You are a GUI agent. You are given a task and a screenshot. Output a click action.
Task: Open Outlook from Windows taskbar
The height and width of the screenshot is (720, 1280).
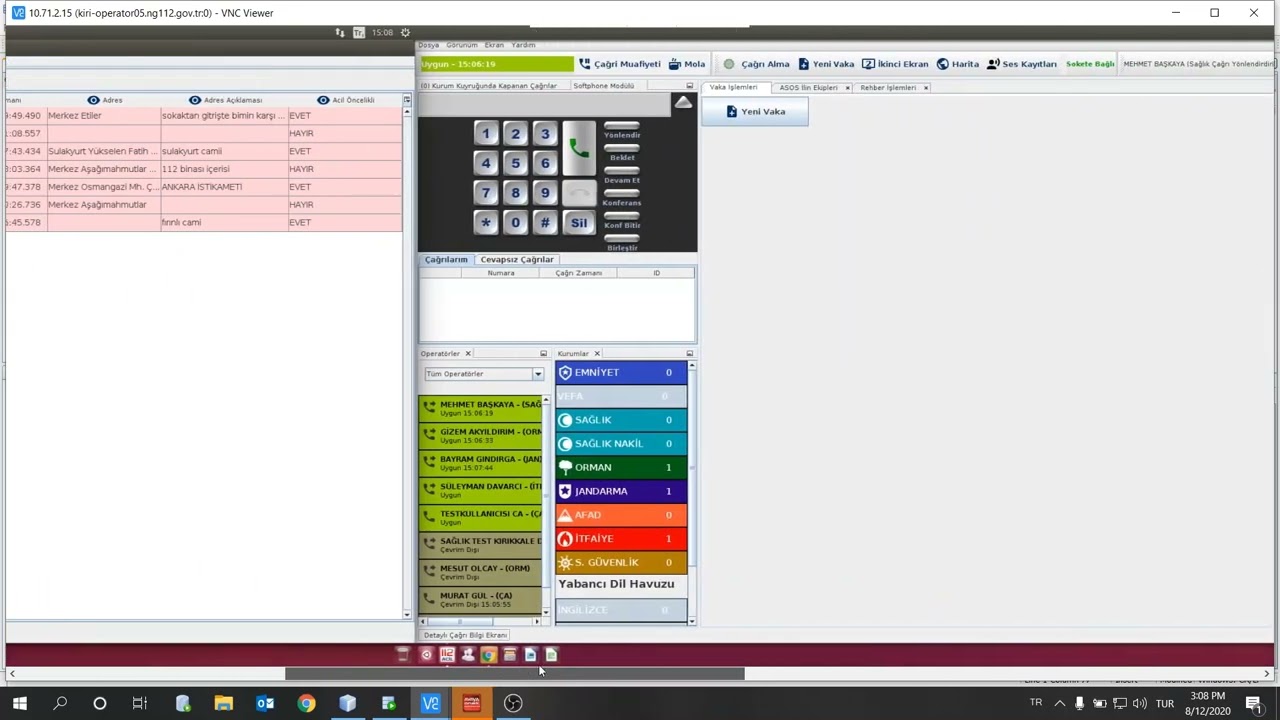(x=265, y=704)
